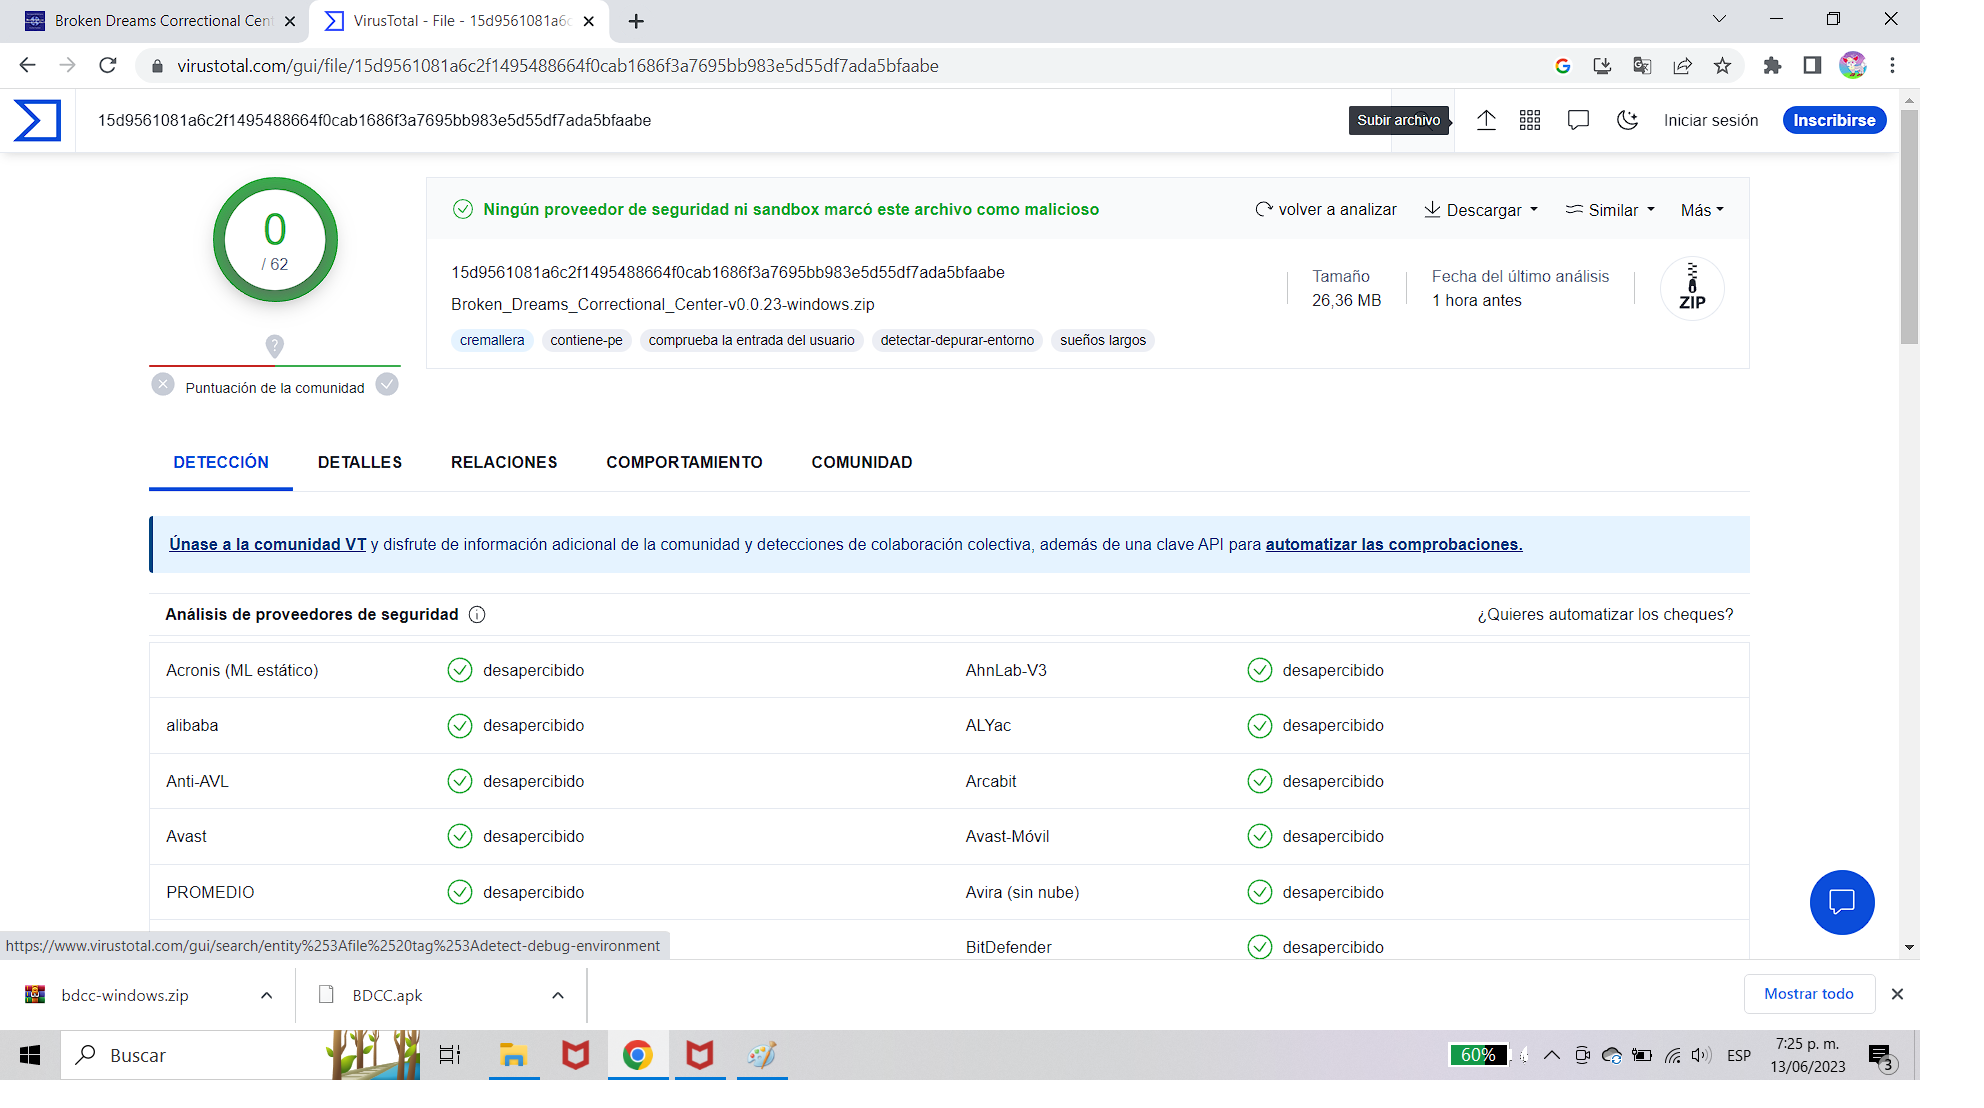Click Iniciar sesión link
This screenshot has height=1108, width=1984.
tap(1711, 120)
